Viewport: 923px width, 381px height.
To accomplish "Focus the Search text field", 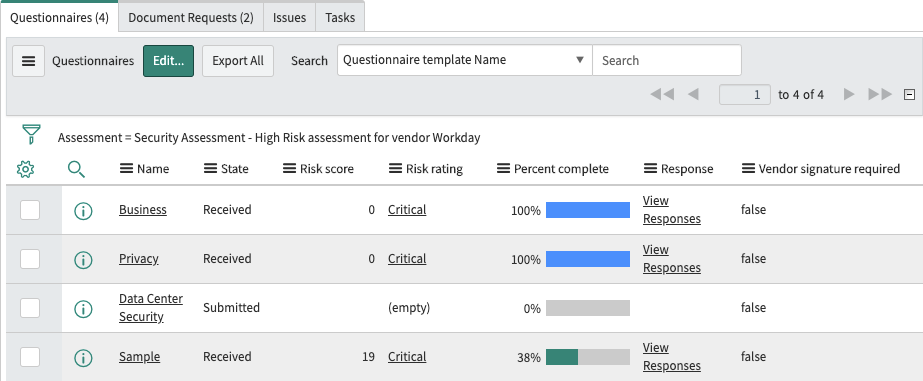I will [x=667, y=60].
